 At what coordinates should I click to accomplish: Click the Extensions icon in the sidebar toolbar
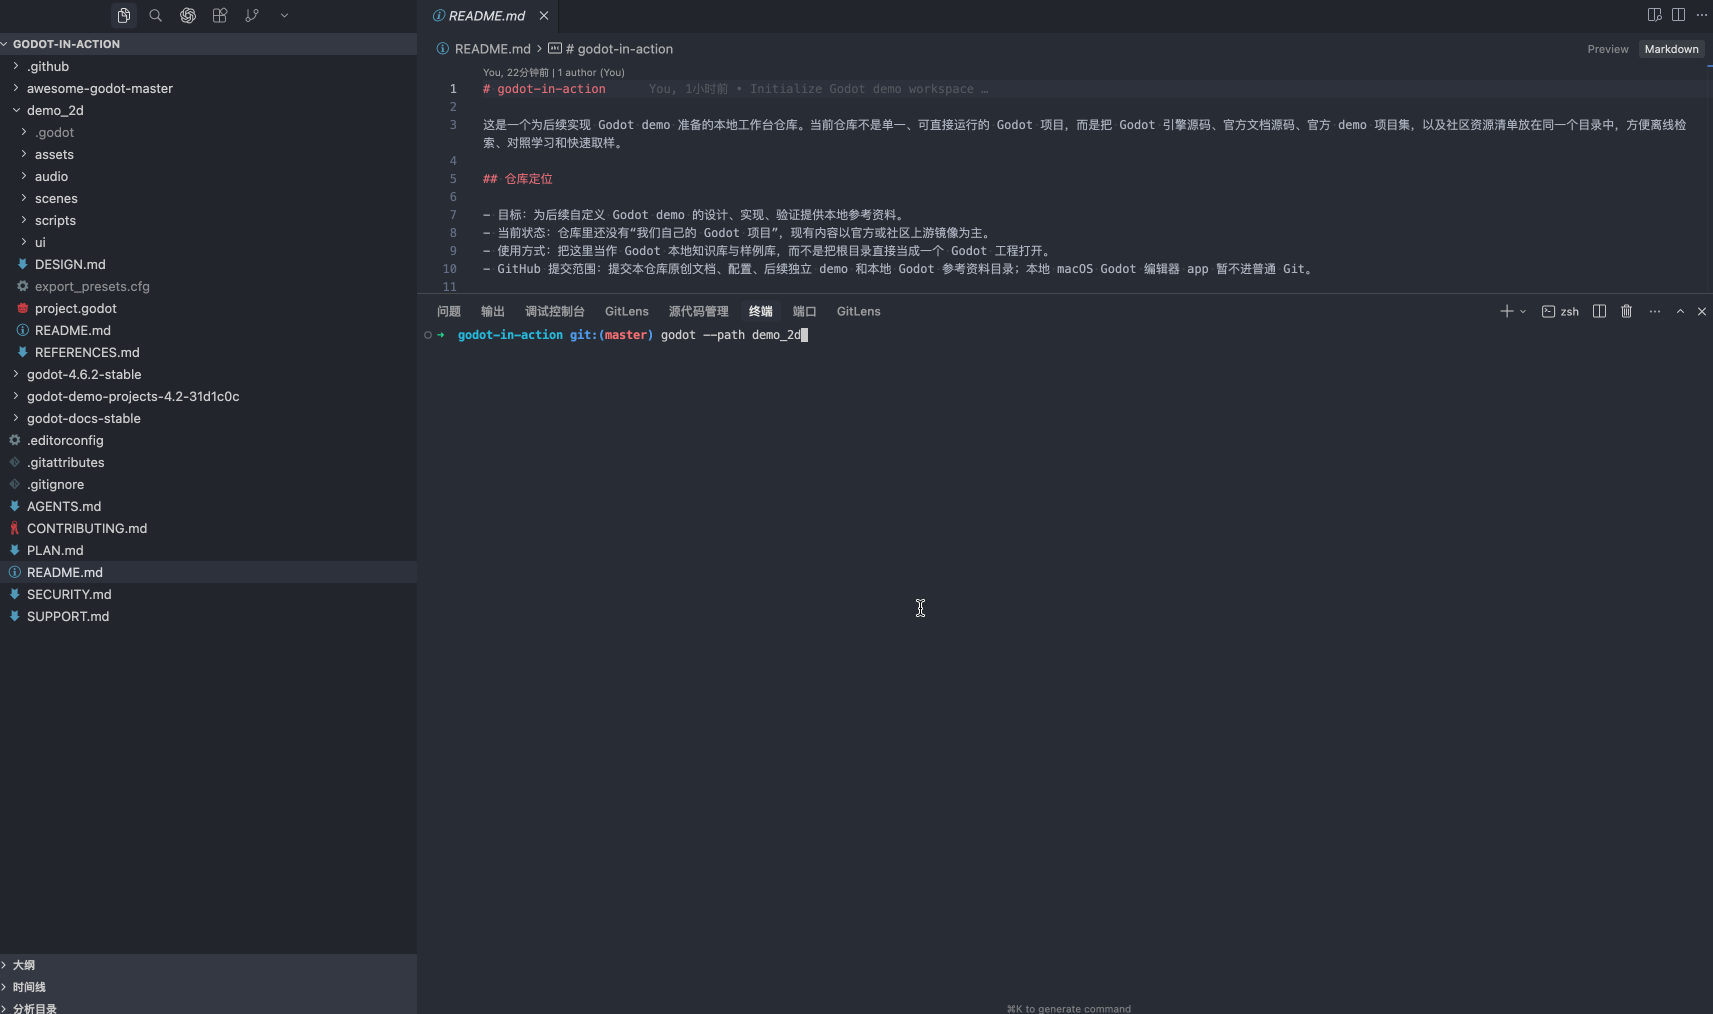(x=220, y=16)
